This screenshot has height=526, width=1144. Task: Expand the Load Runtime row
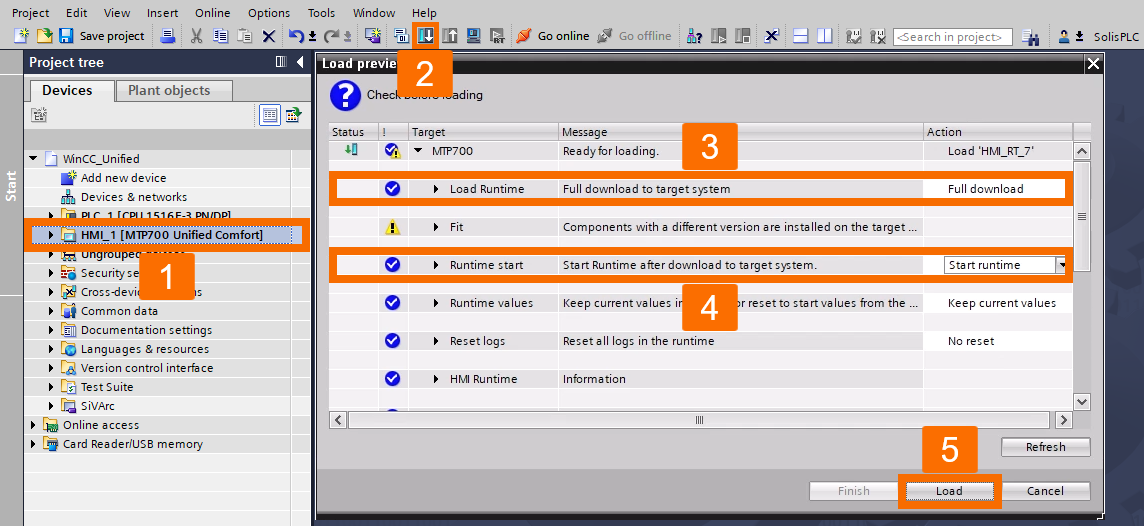tap(436, 189)
